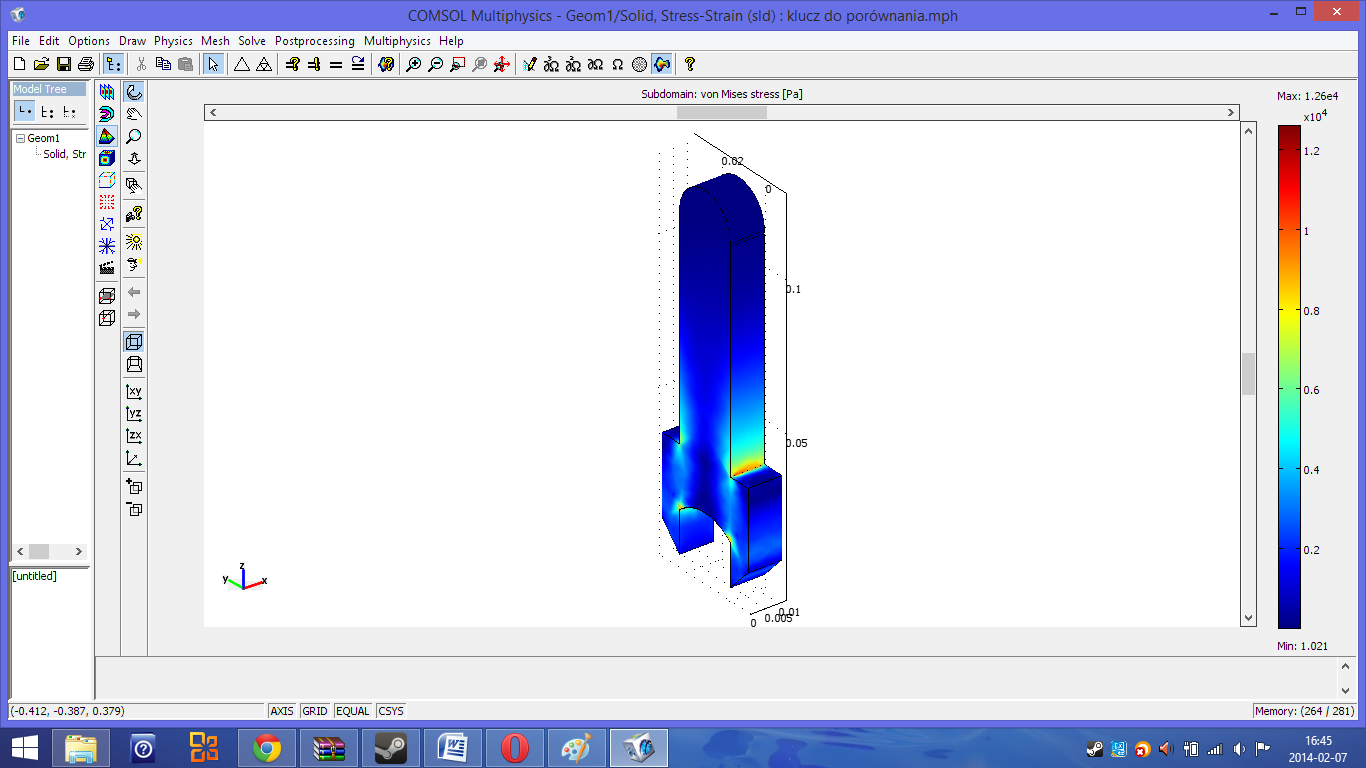Print the plot with printer icon
This screenshot has height=768, width=1366.
[86, 64]
